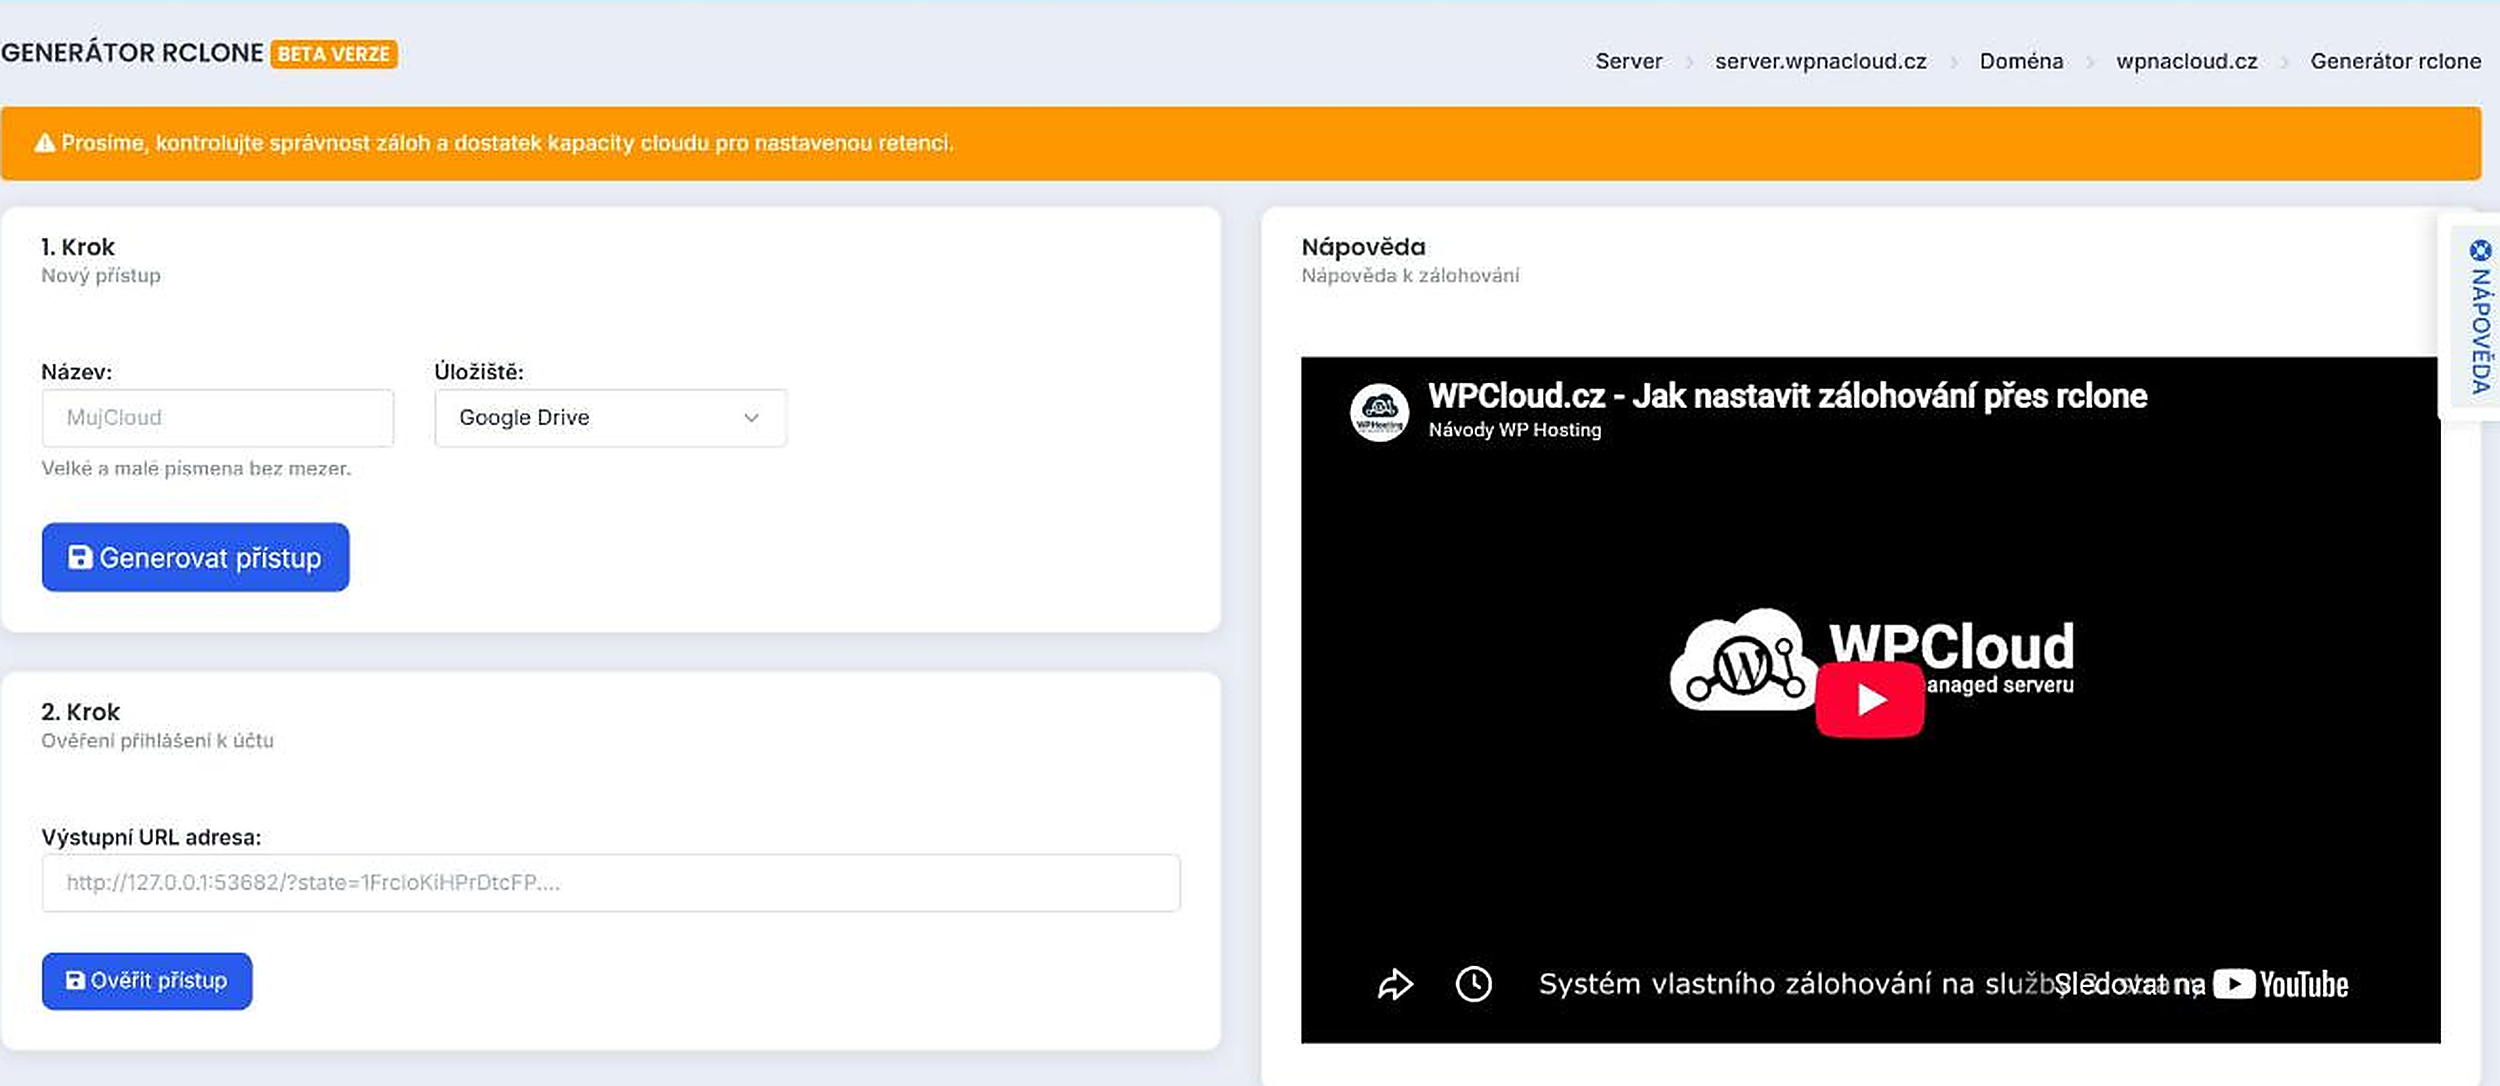
Task: Click the Generovat přístup button
Action: click(195, 557)
